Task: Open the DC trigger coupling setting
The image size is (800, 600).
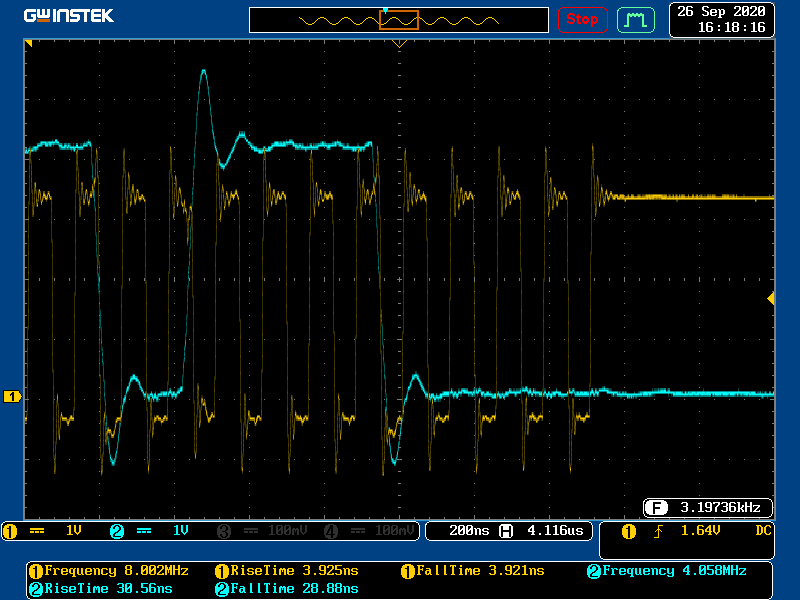Action: (762, 530)
